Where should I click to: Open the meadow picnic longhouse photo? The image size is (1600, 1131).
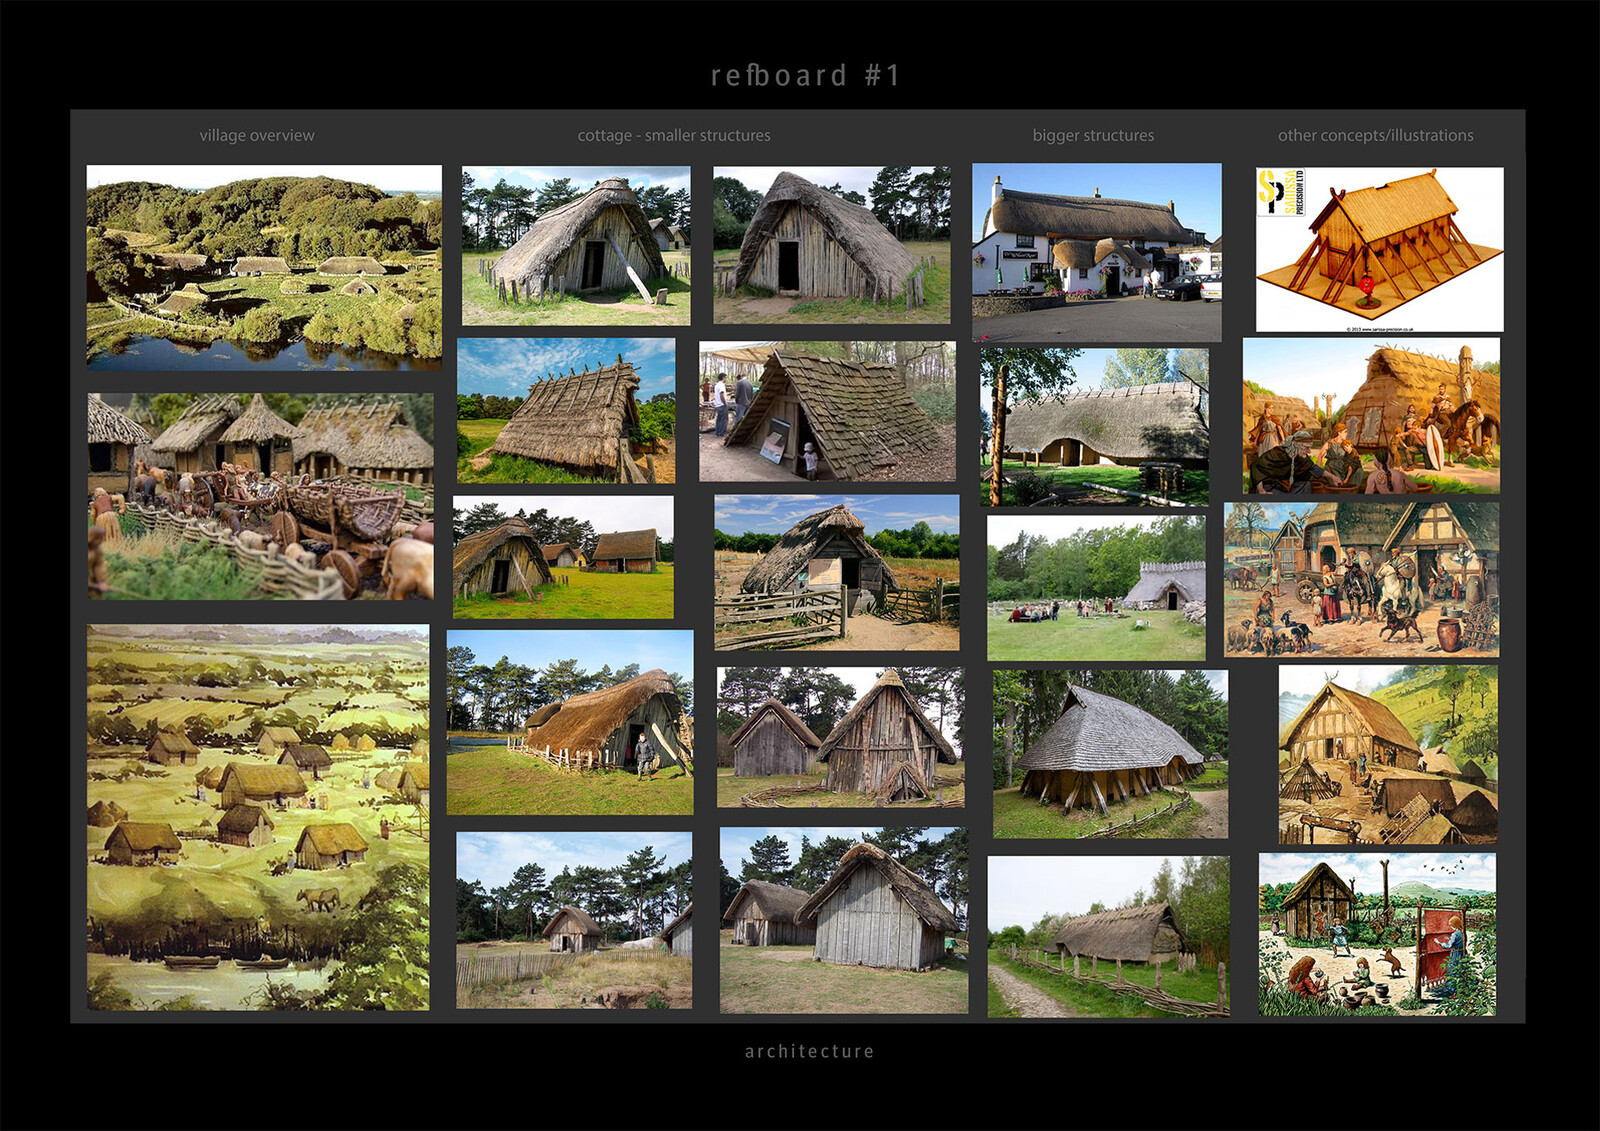1096,588
